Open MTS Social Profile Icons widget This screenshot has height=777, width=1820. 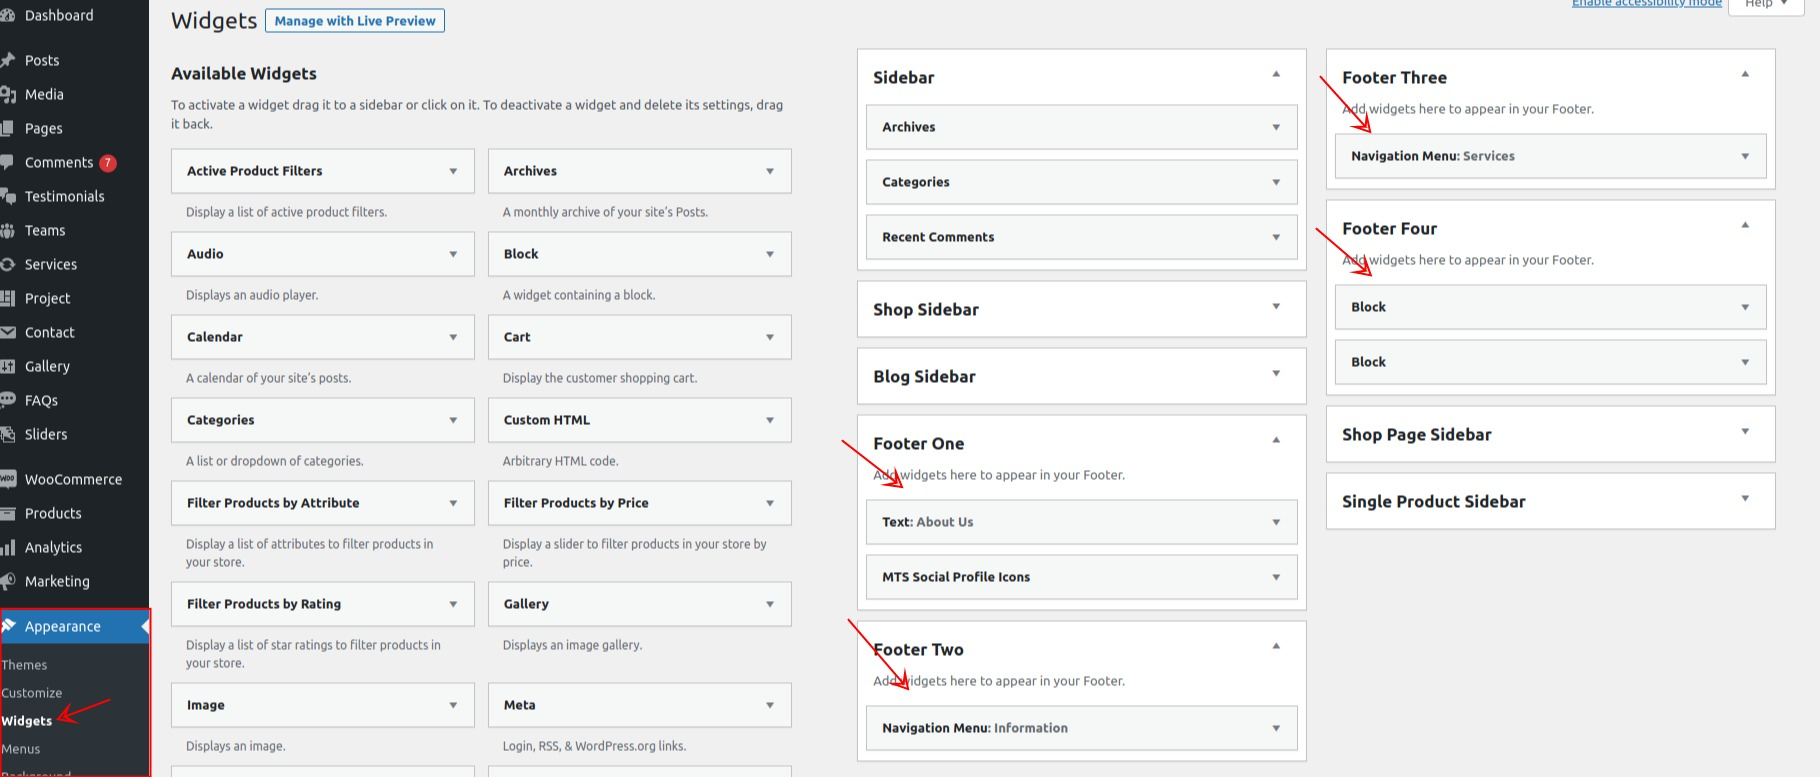point(1081,577)
